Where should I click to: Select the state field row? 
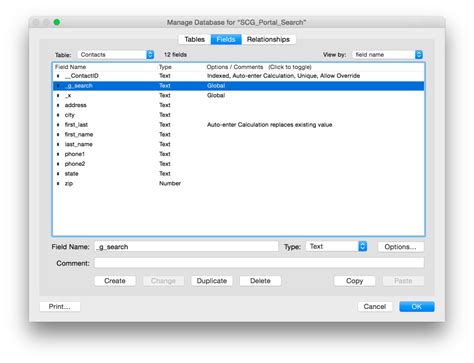(238, 174)
